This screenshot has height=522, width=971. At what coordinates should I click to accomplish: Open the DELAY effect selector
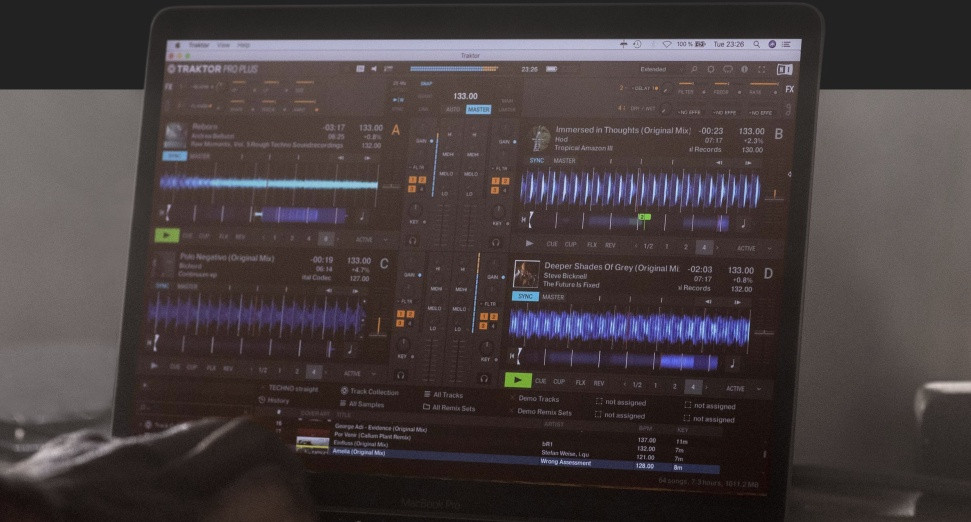pos(643,89)
